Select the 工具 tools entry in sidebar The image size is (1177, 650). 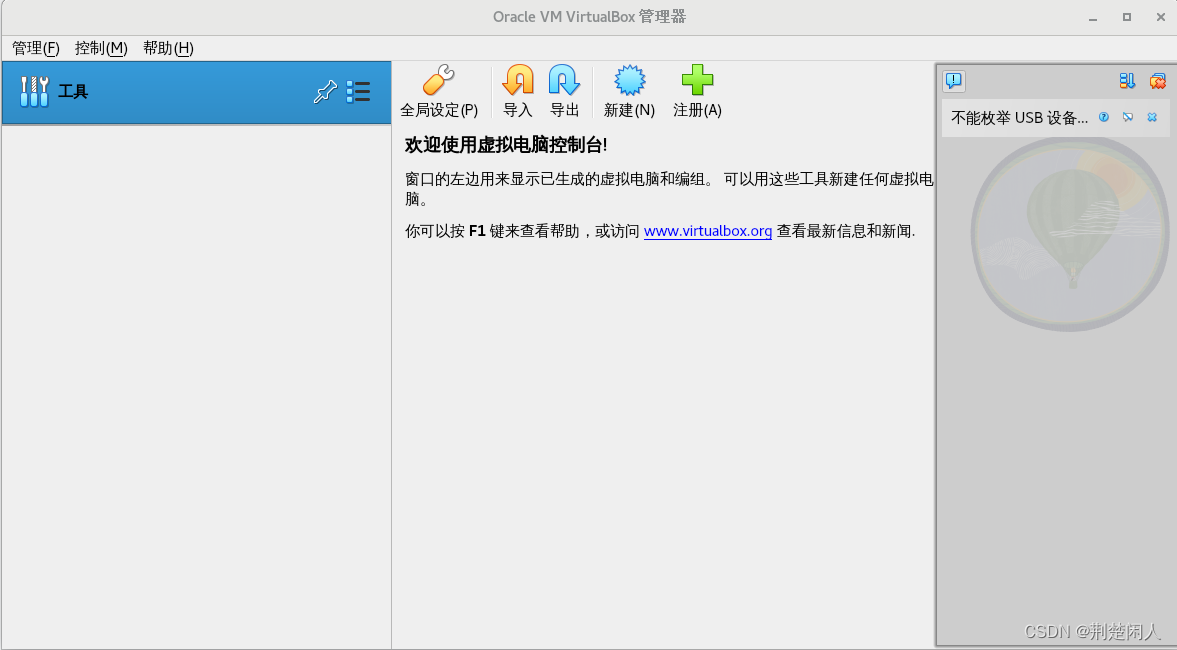click(197, 92)
